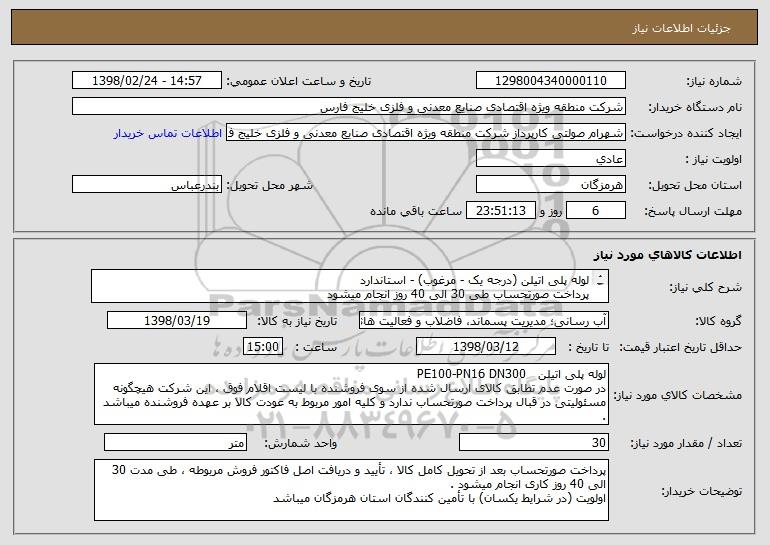Image resolution: width=770 pixels, height=545 pixels.
Task: Click time field showing 15:00
Action: [x=263, y=347]
